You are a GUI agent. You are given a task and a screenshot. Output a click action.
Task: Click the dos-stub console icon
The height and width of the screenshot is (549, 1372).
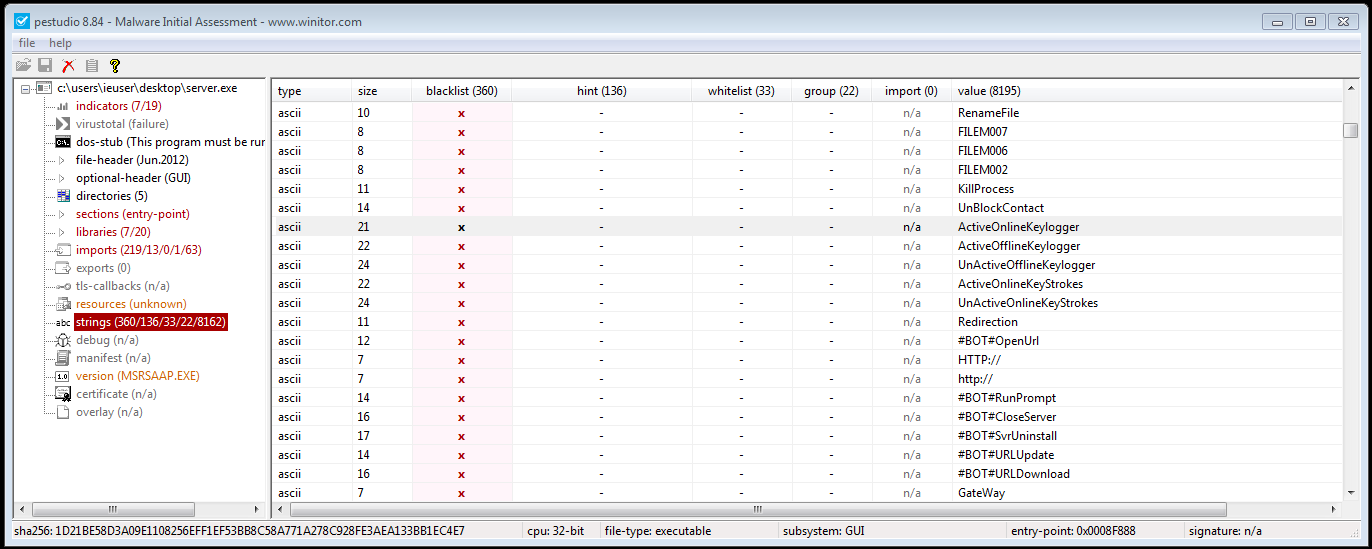click(x=62, y=142)
